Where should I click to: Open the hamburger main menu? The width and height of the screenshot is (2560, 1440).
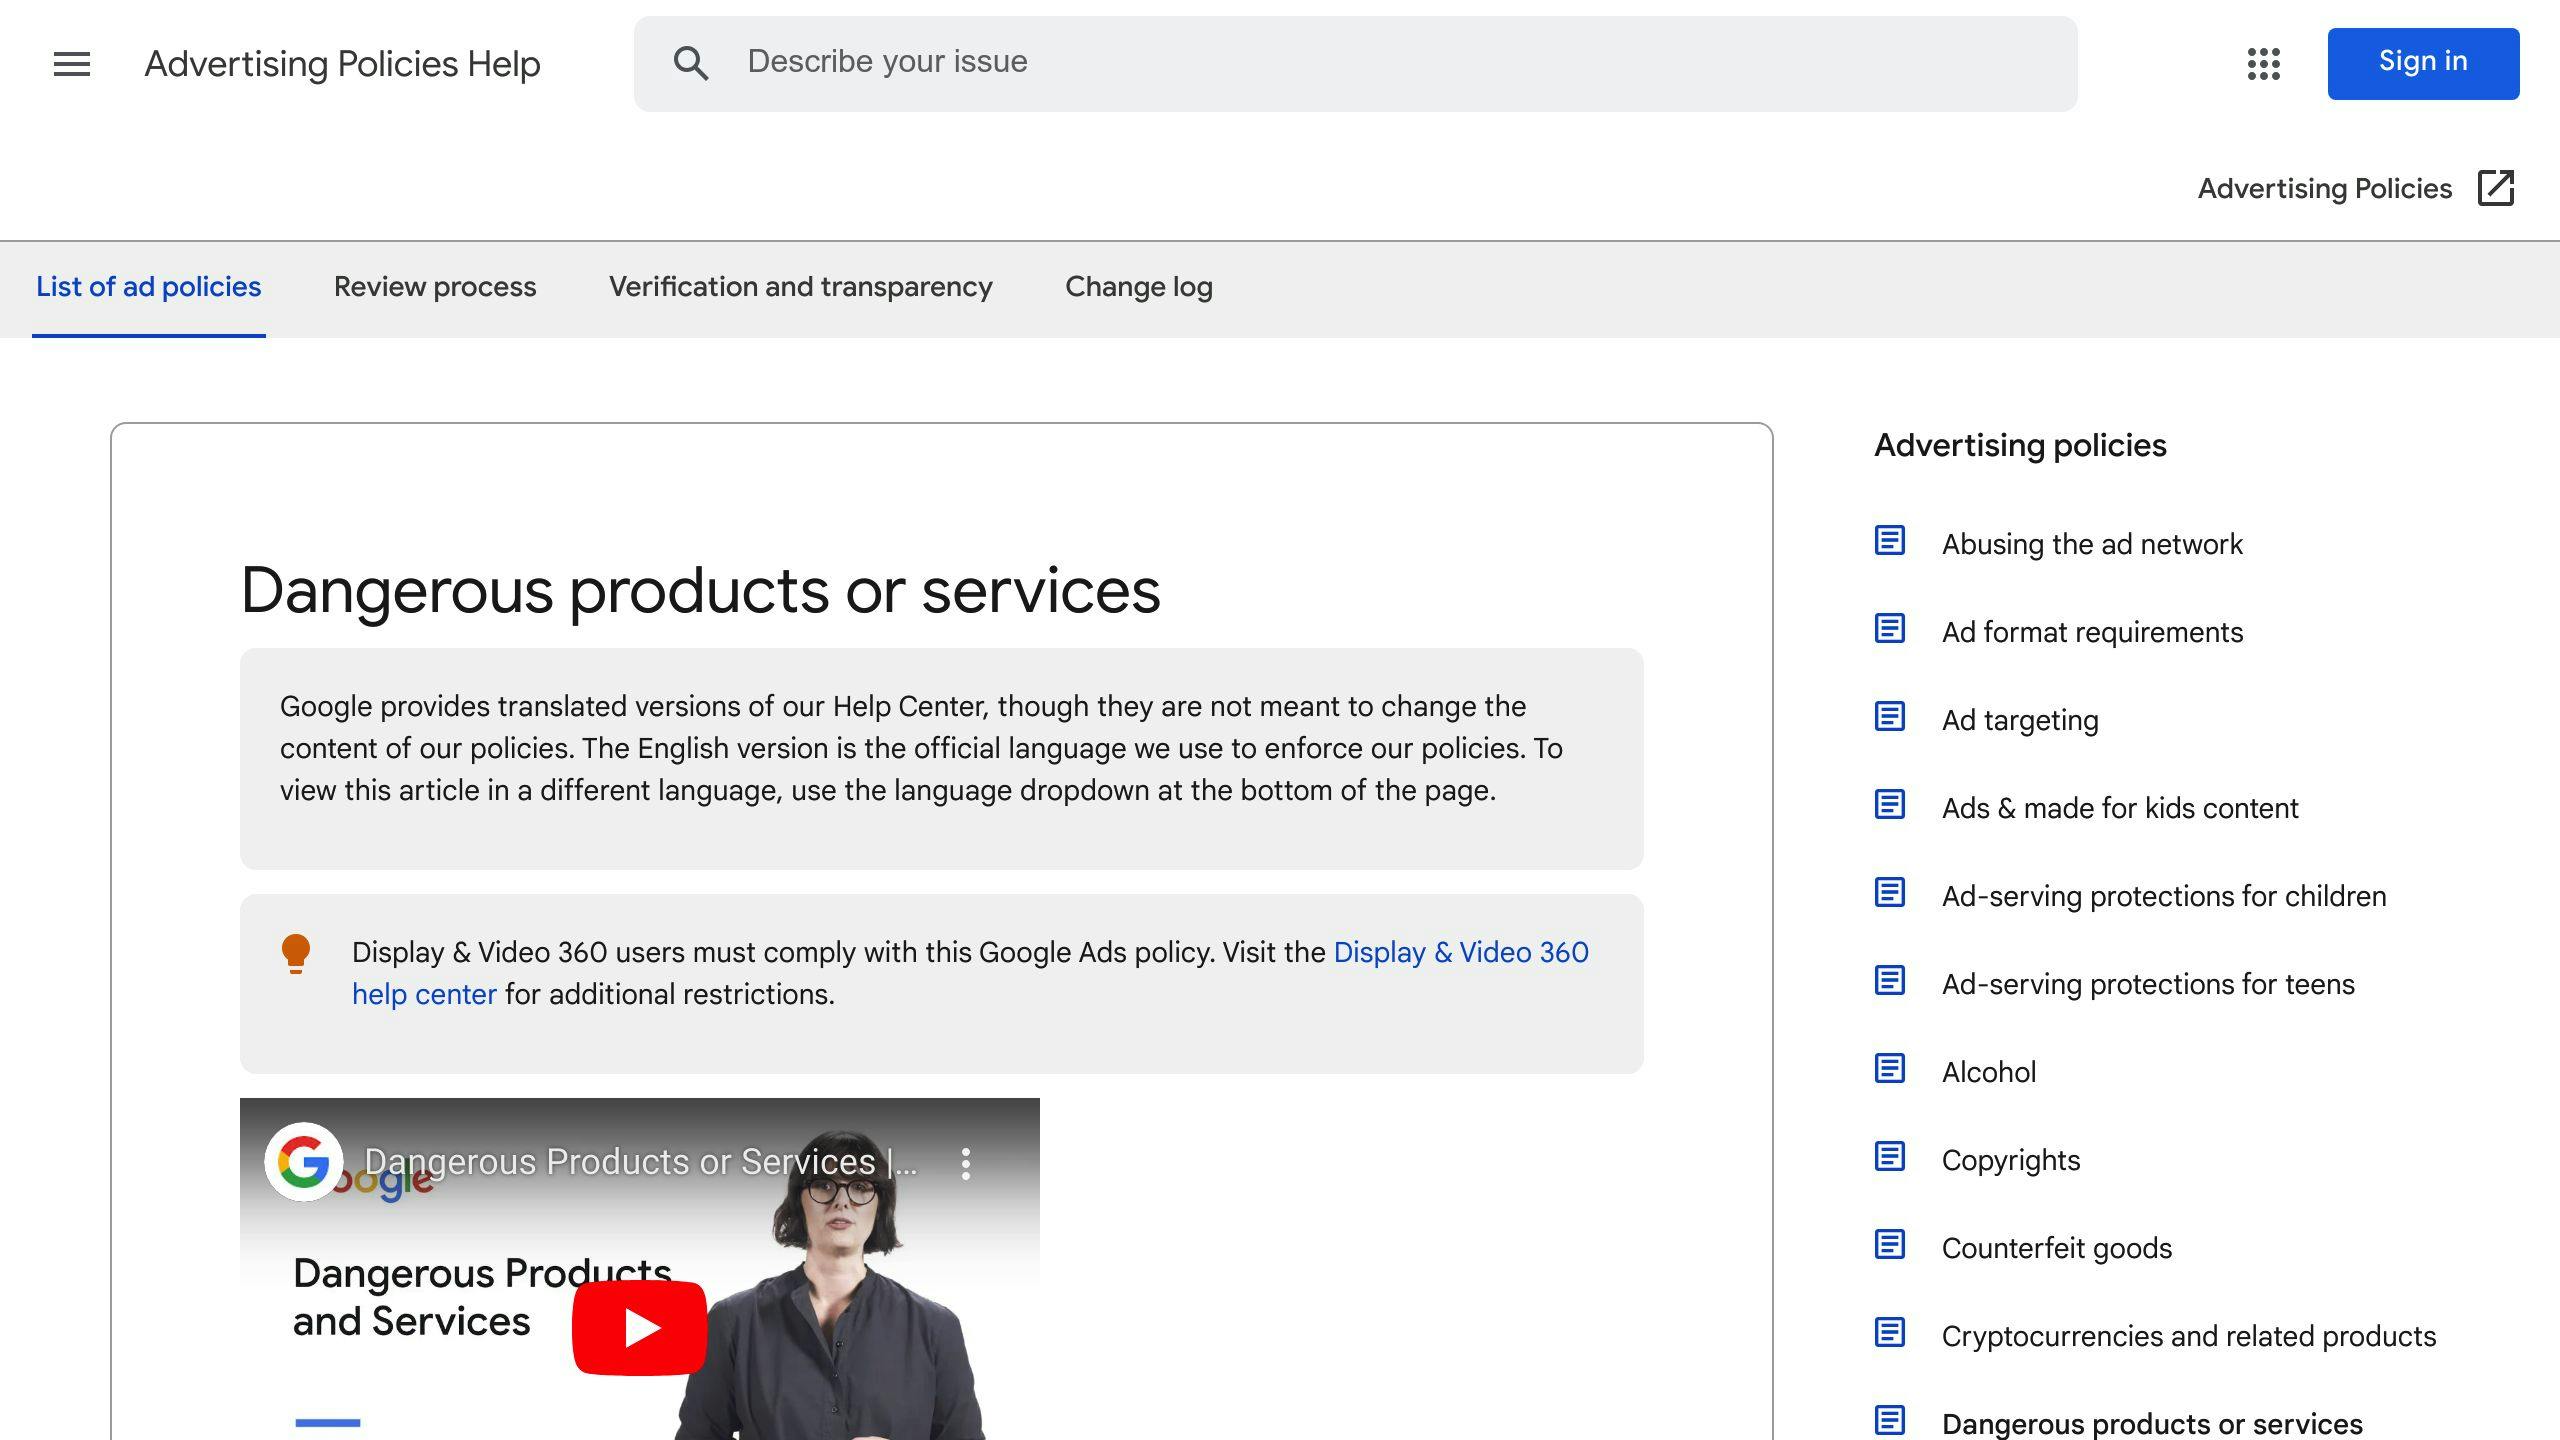72,64
